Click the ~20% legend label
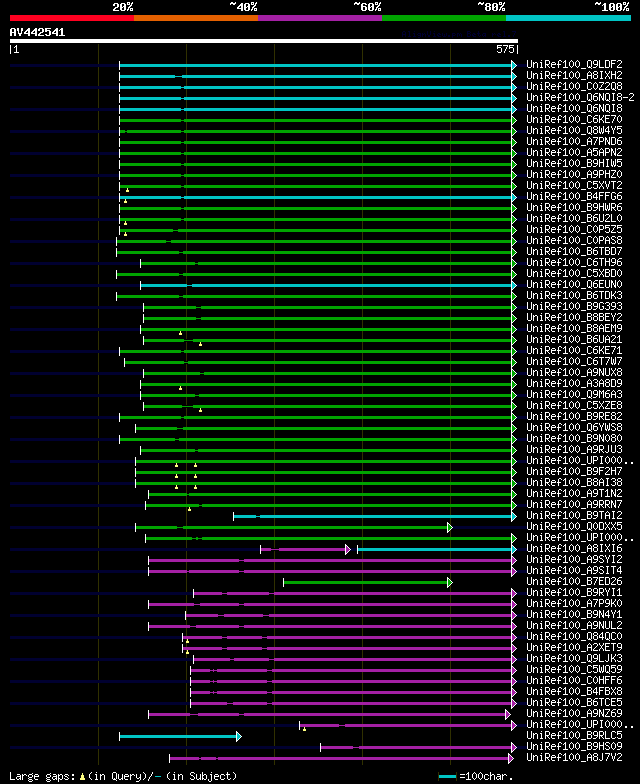The height and width of the screenshot is (784, 640). point(122,7)
